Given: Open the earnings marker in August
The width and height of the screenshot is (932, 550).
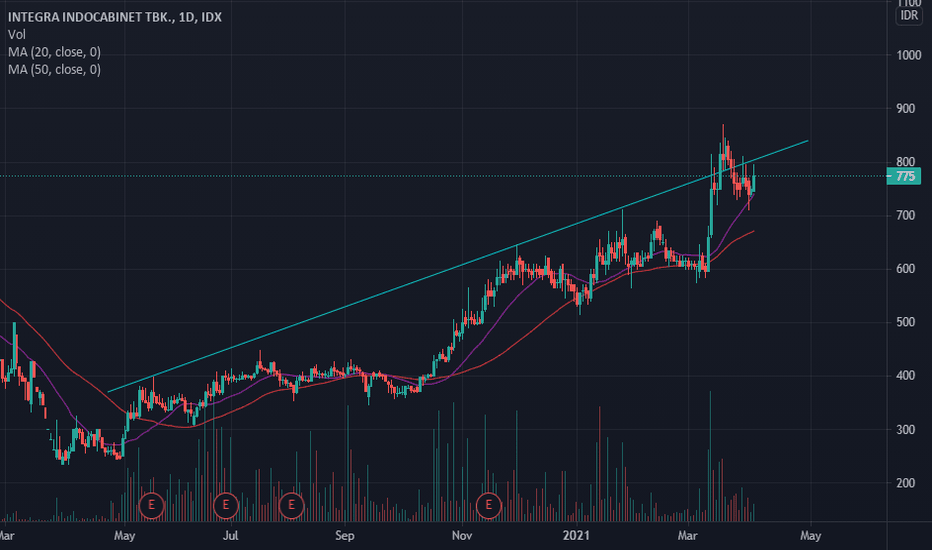Looking at the screenshot, I should tap(291, 505).
